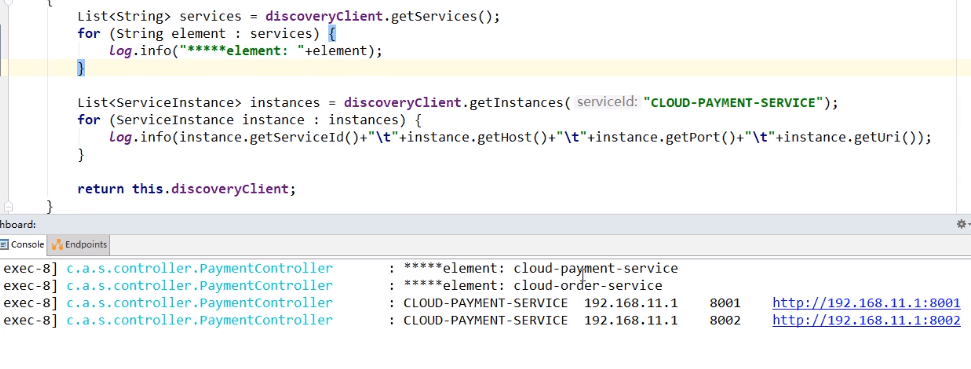The width and height of the screenshot is (971, 369).
Task: Click instance.getHost() call in code
Action: pos(477,137)
